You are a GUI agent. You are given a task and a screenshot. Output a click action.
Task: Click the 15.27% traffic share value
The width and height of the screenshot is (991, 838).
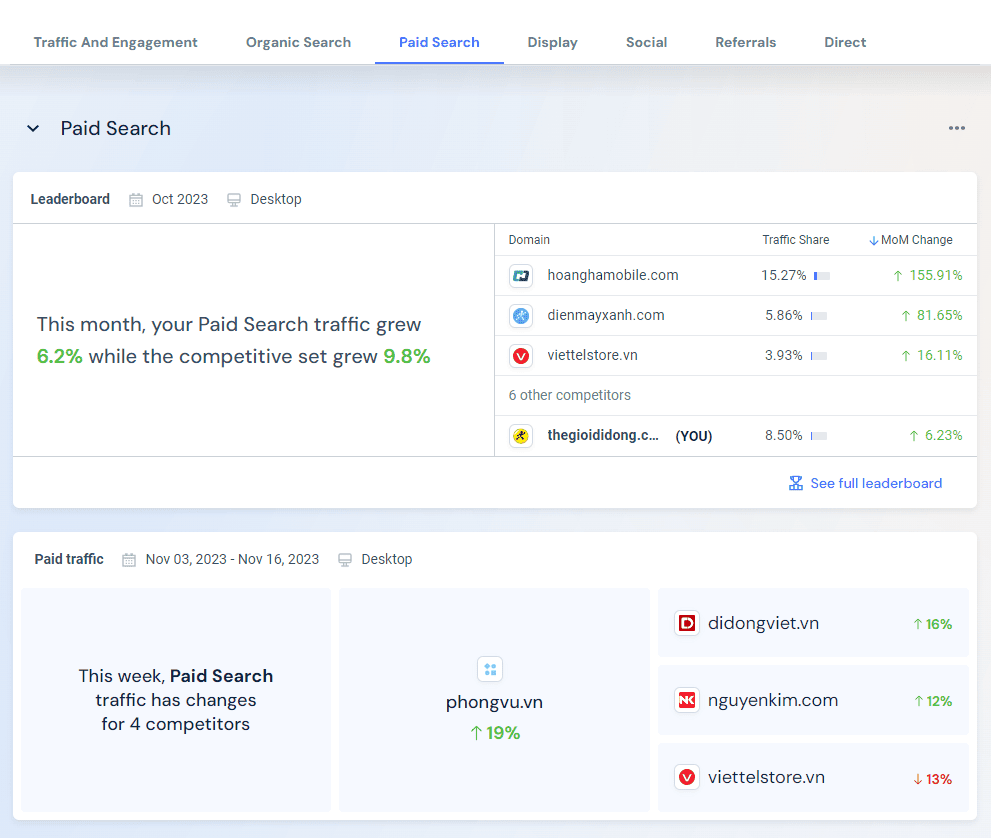point(784,276)
